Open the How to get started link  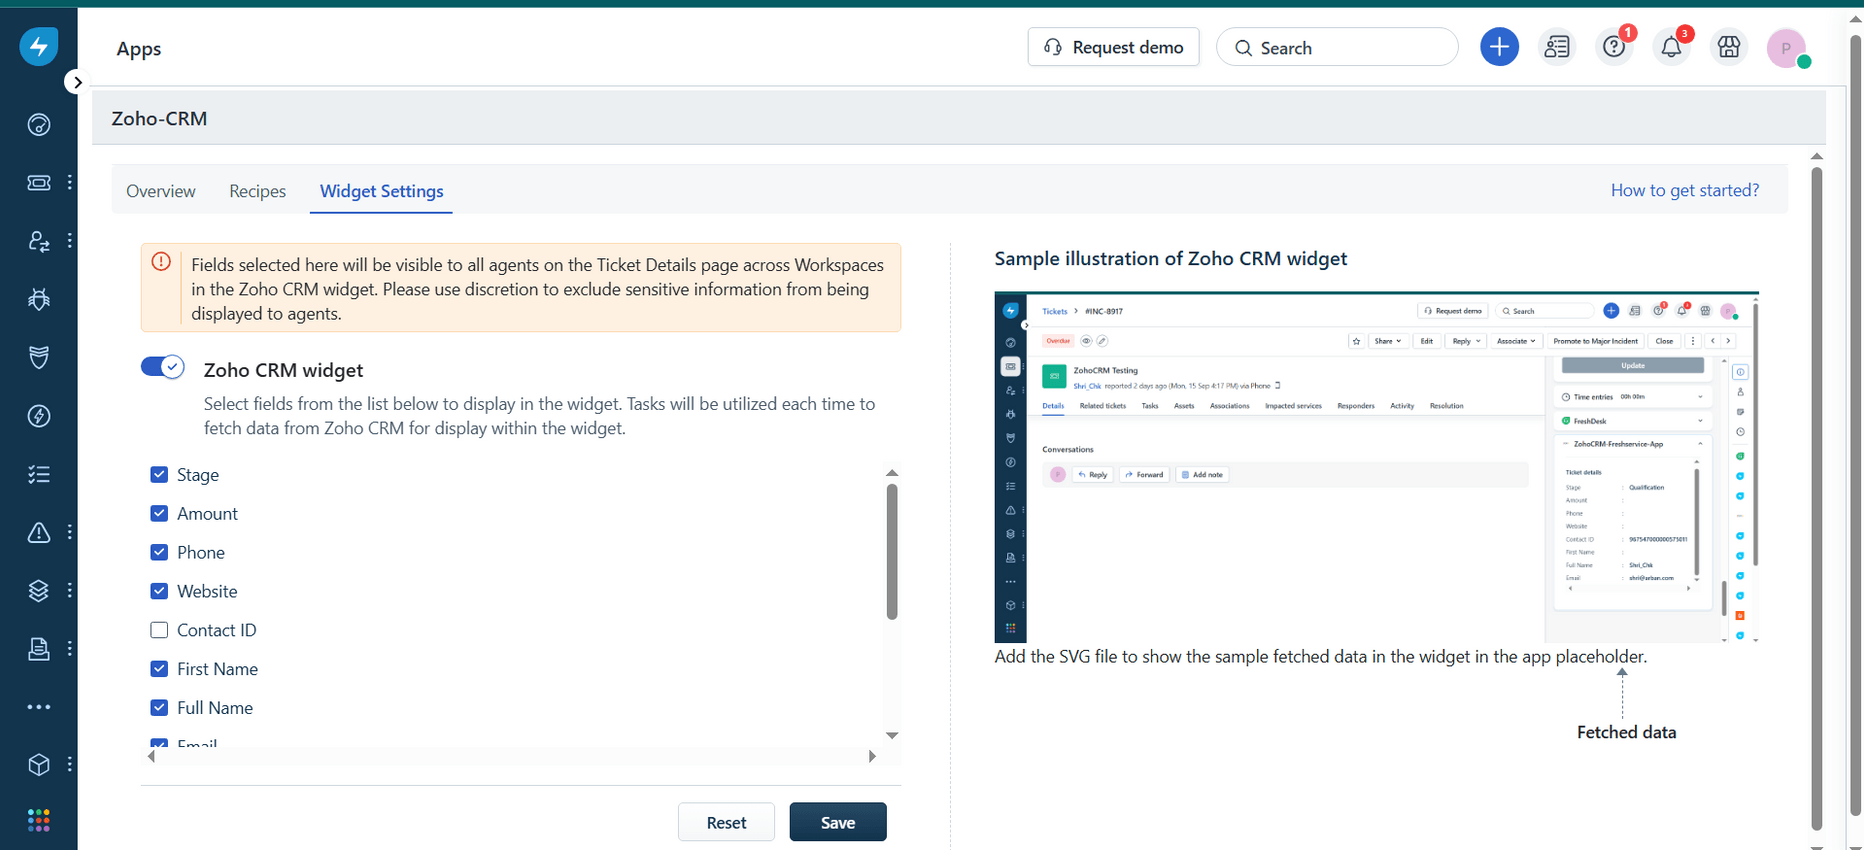tap(1684, 190)
